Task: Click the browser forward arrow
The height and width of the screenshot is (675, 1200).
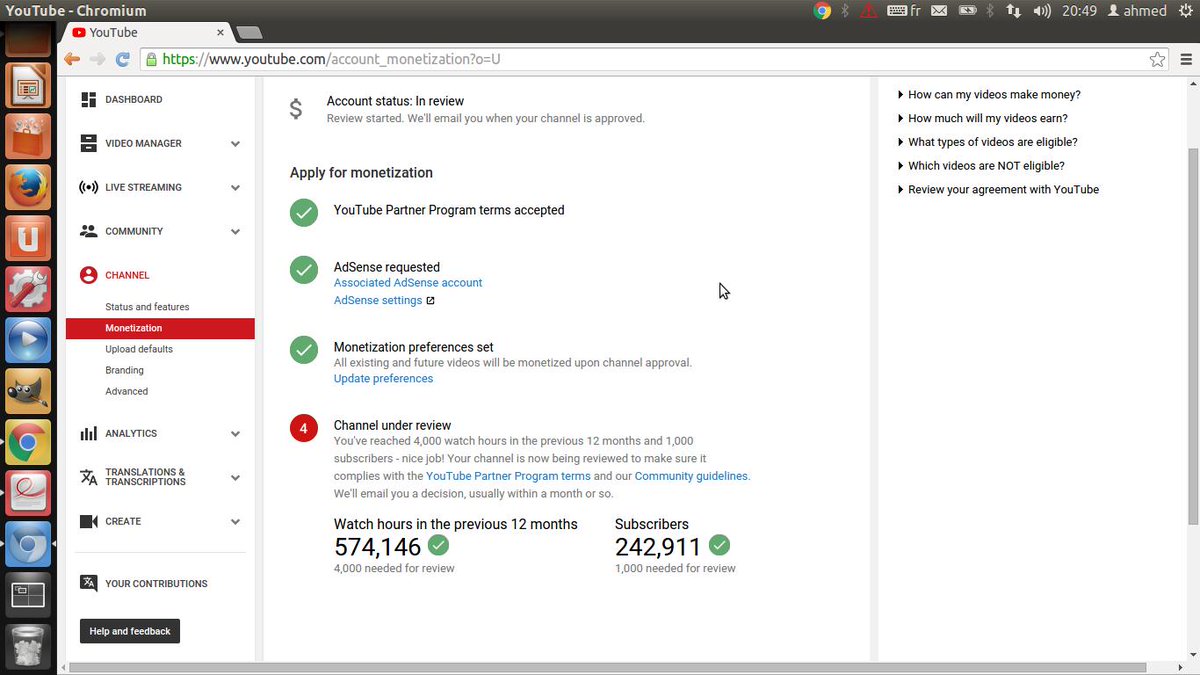Action: [97, 60]
